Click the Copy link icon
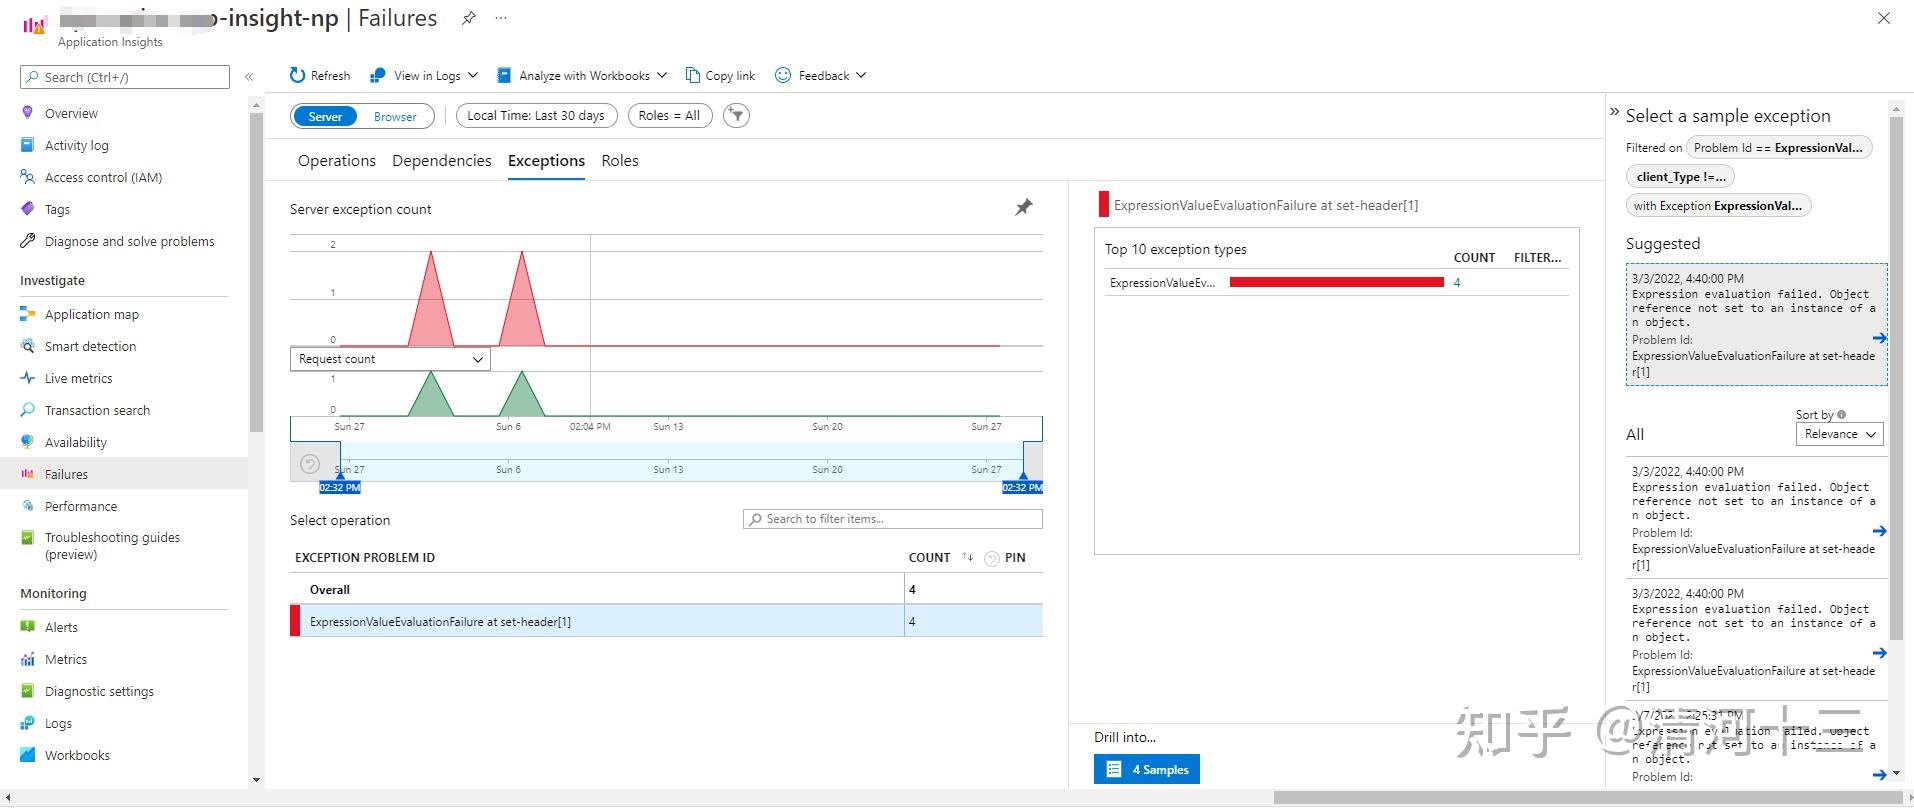Viewport: 1914px width, 809px height. [x=693, y=75]
